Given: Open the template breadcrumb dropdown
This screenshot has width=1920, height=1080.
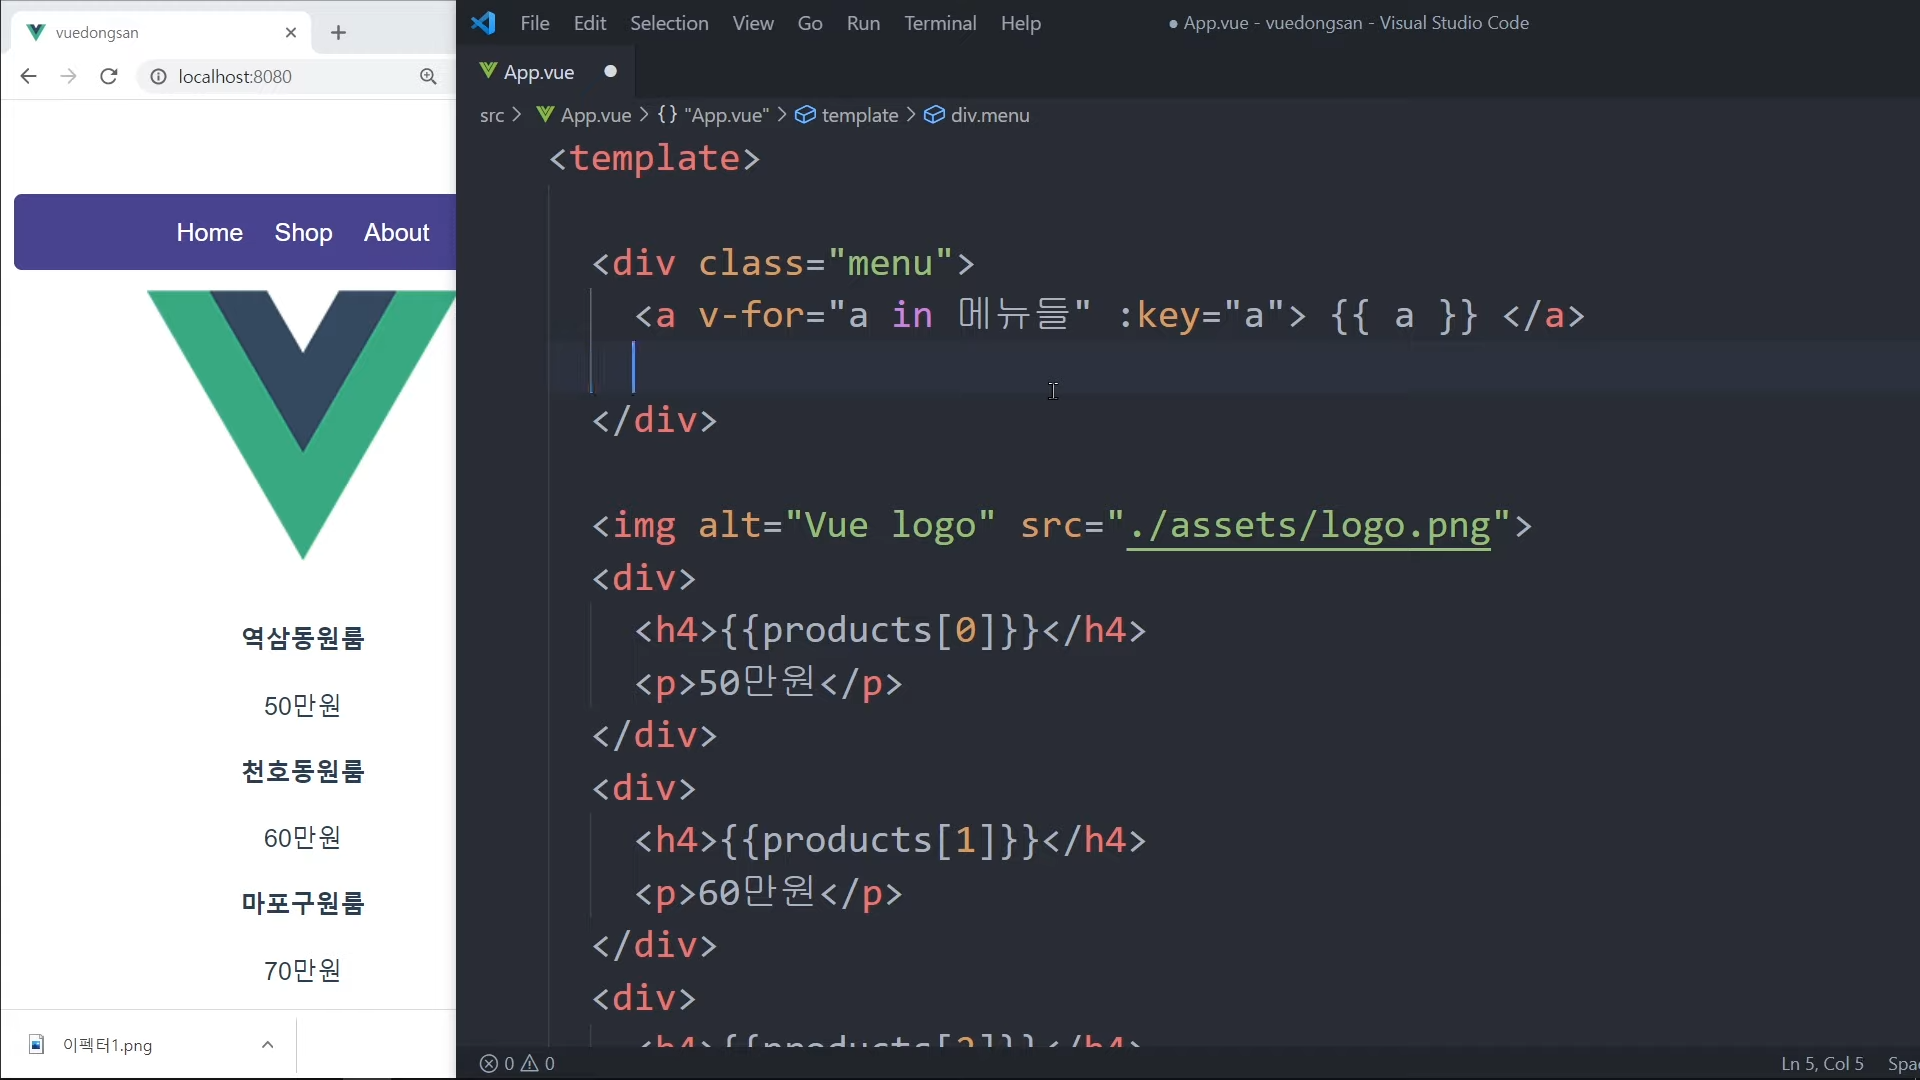Looking at the screenshot, I should click(x=859, y=115).
